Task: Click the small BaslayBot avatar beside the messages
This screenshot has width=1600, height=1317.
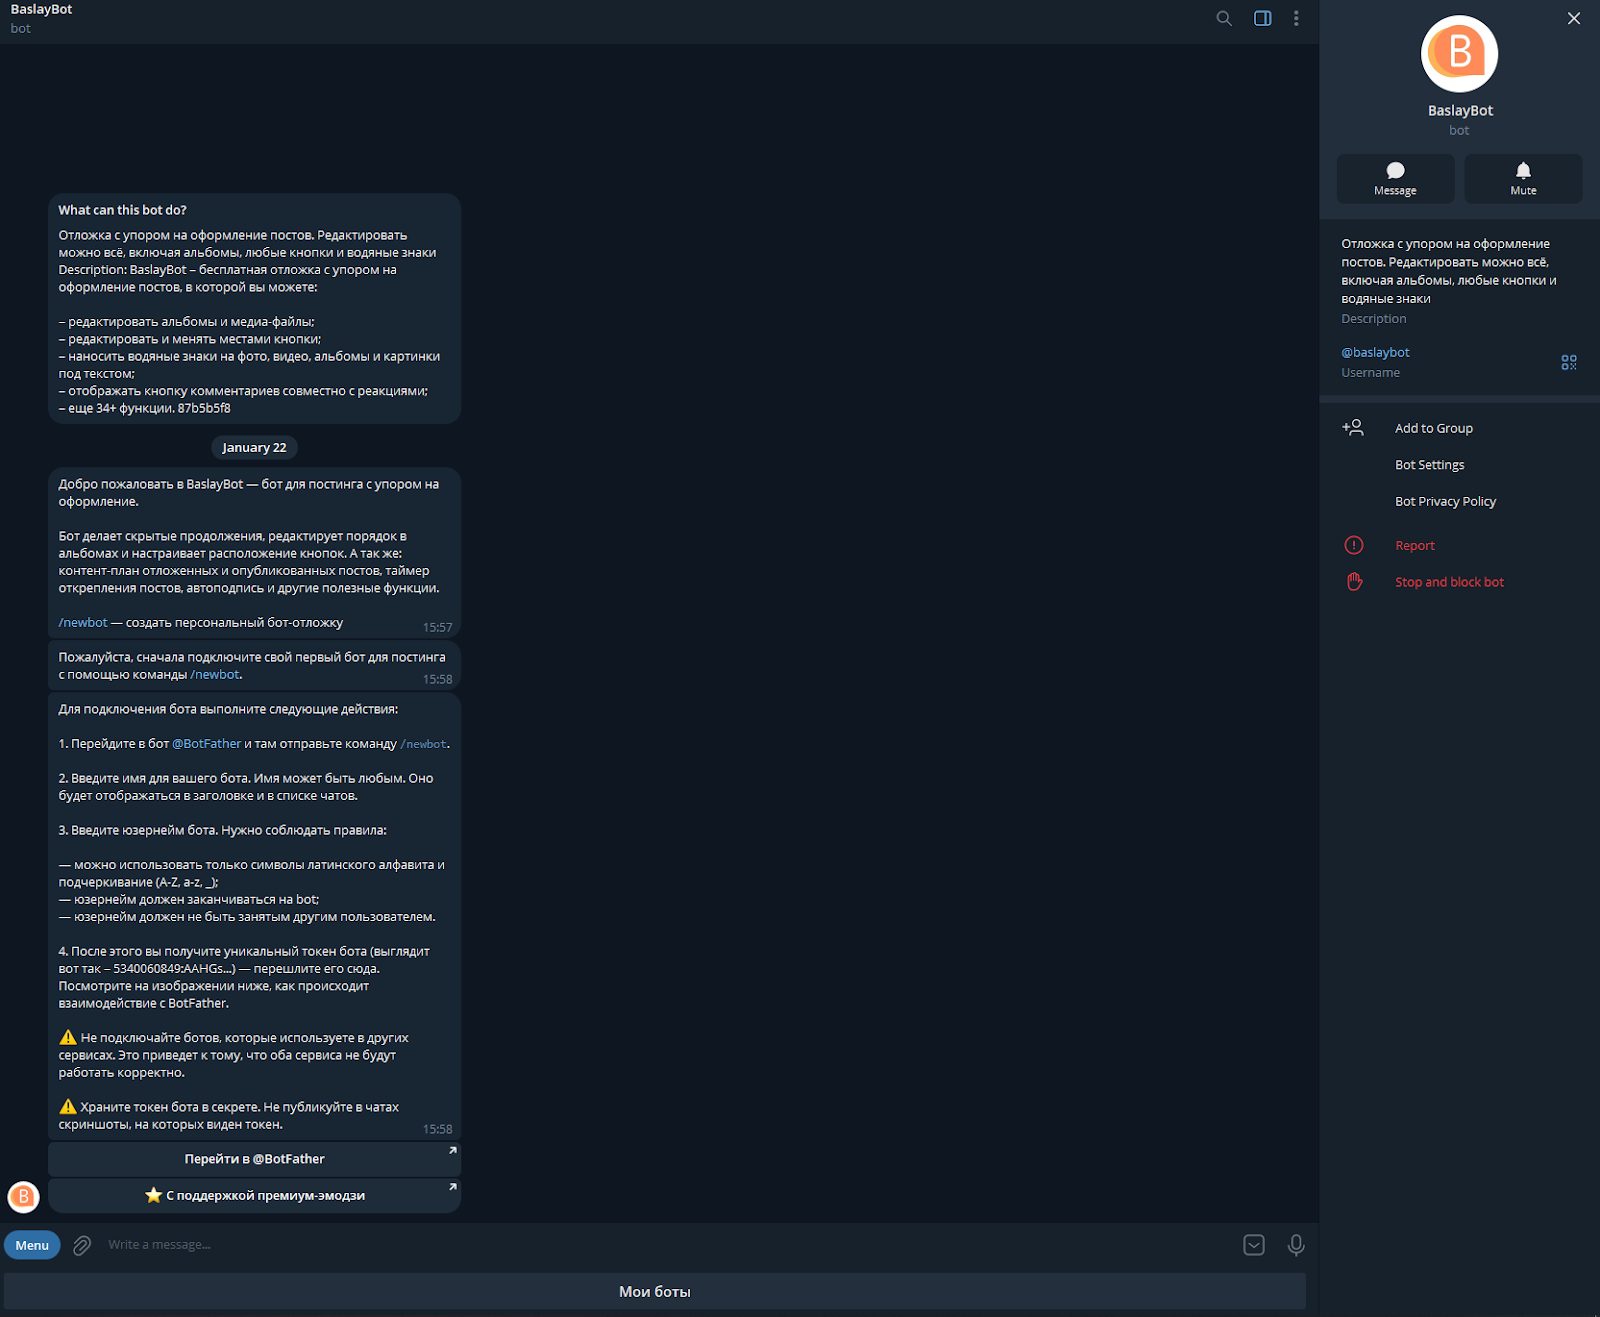Action: click(x=23, y=1197)
